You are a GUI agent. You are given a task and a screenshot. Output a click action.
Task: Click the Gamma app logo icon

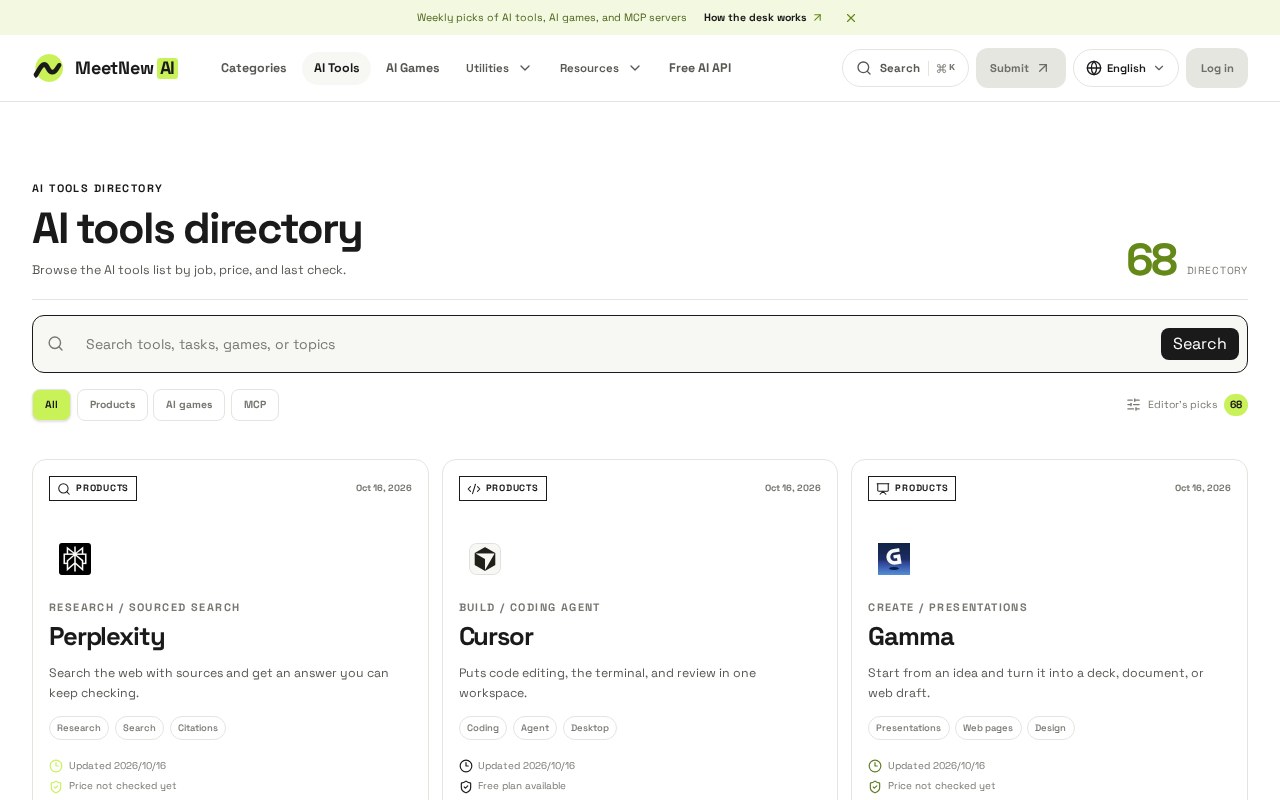pos(894,559)
